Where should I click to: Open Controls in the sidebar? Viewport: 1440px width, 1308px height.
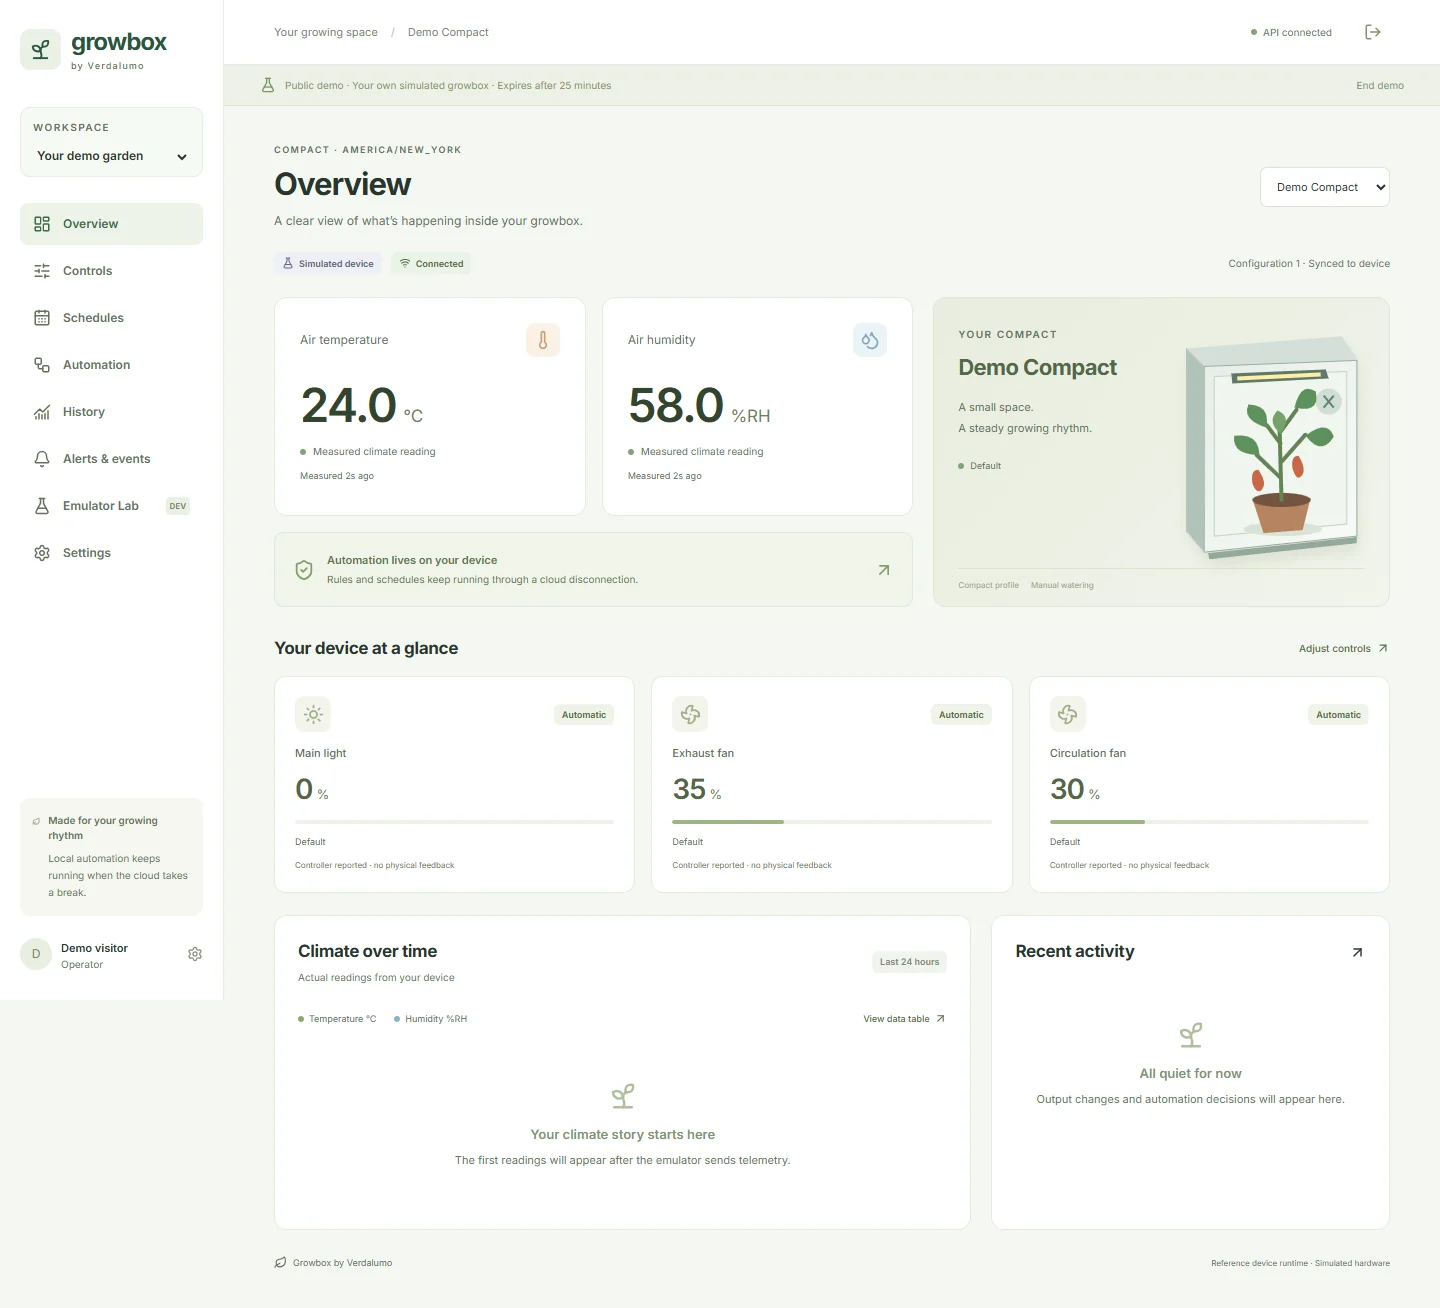click(x=111, y=271)
